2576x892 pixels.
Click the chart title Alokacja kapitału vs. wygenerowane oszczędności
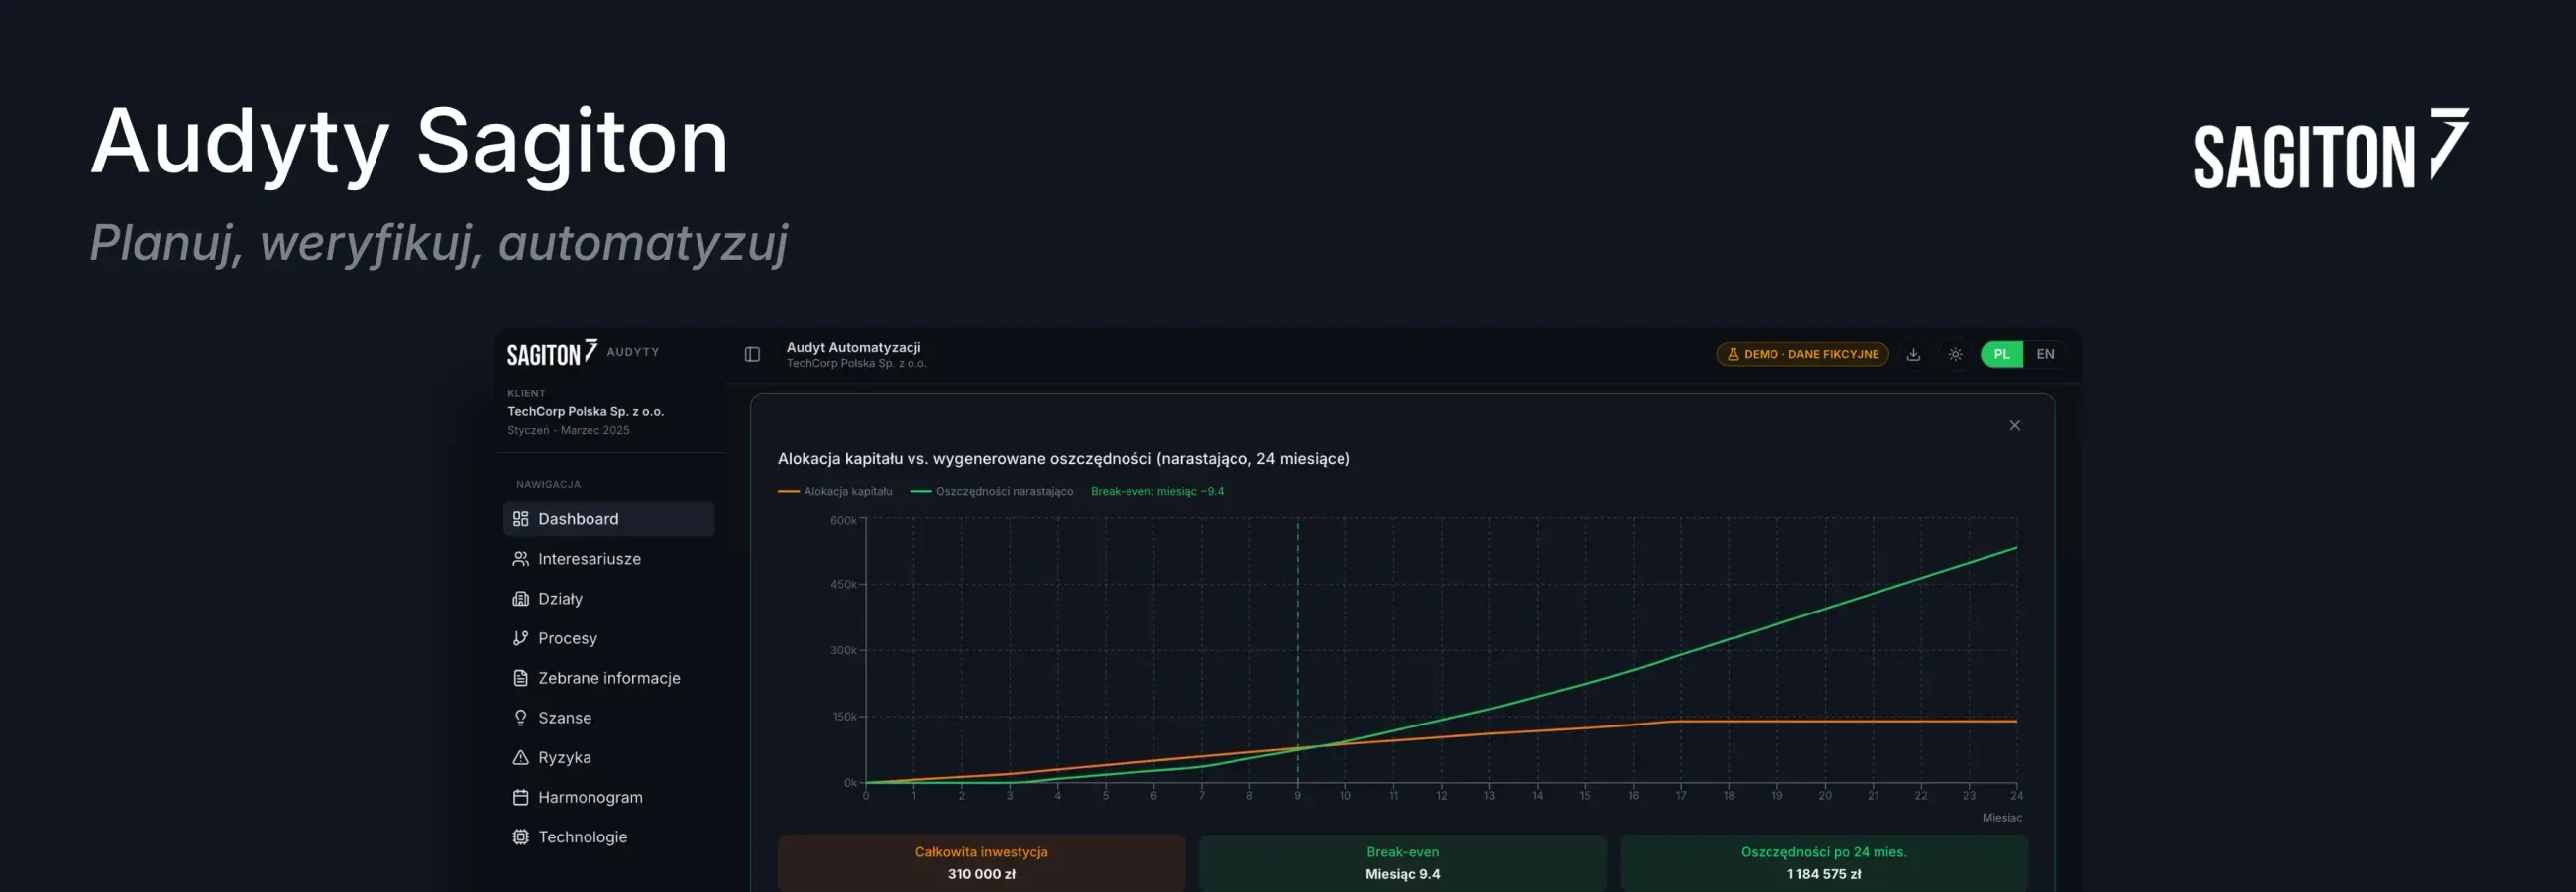1064,458
